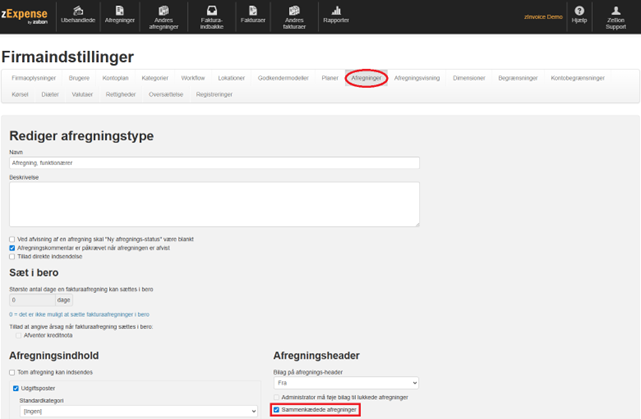This screenshot has height=419, width=641.
Task: Toggle 'Afregningskommentar er påkrævet' checkbox
Action: (x=12, y=248)
